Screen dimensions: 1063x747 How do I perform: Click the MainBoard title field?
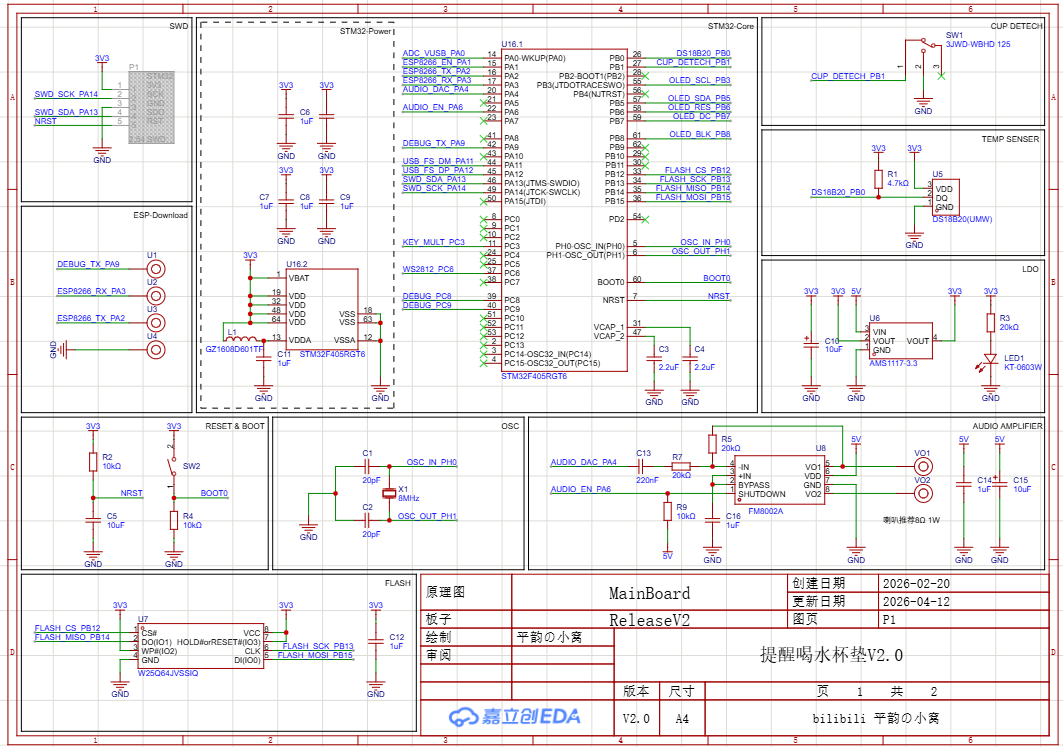pos(649,593)
